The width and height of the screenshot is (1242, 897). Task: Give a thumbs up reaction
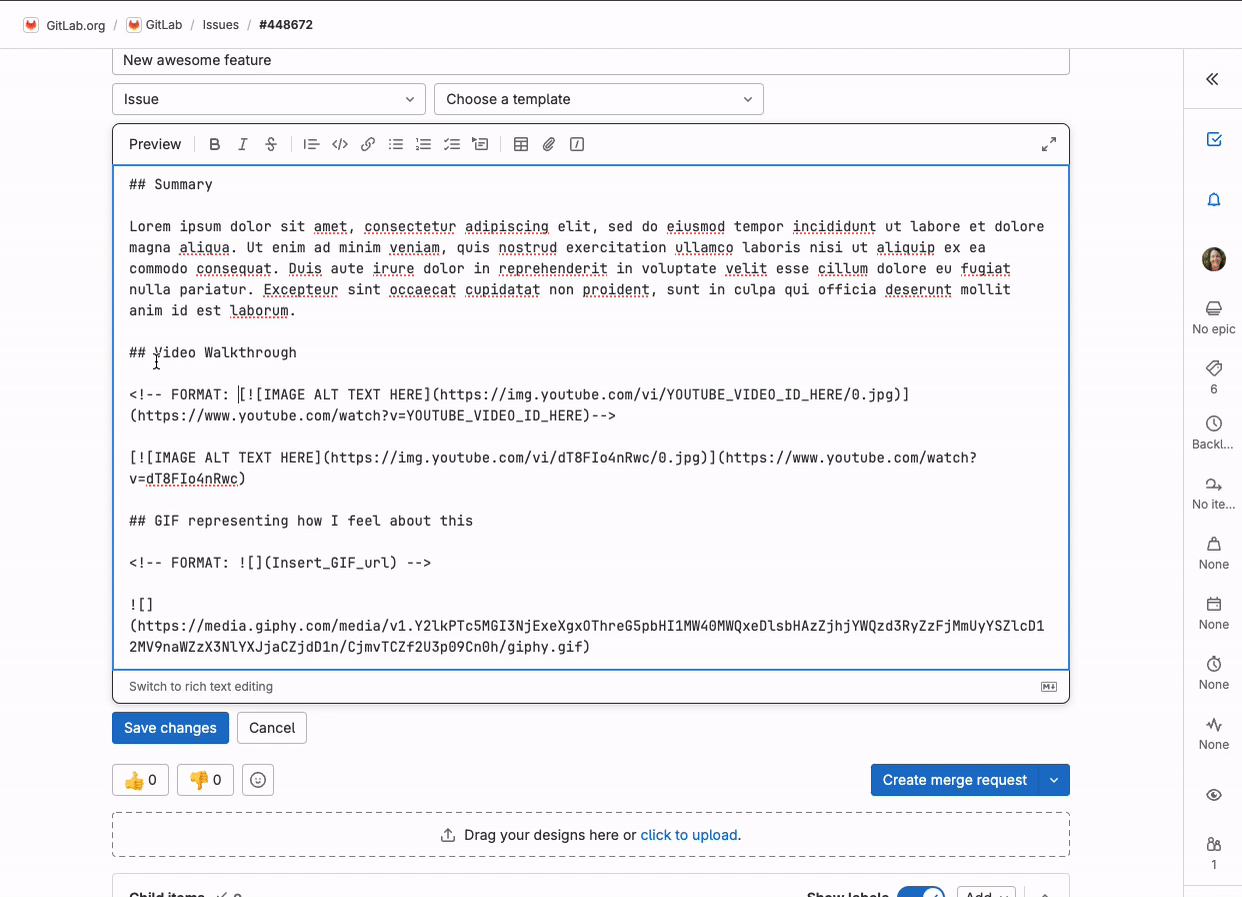[140, 780]
